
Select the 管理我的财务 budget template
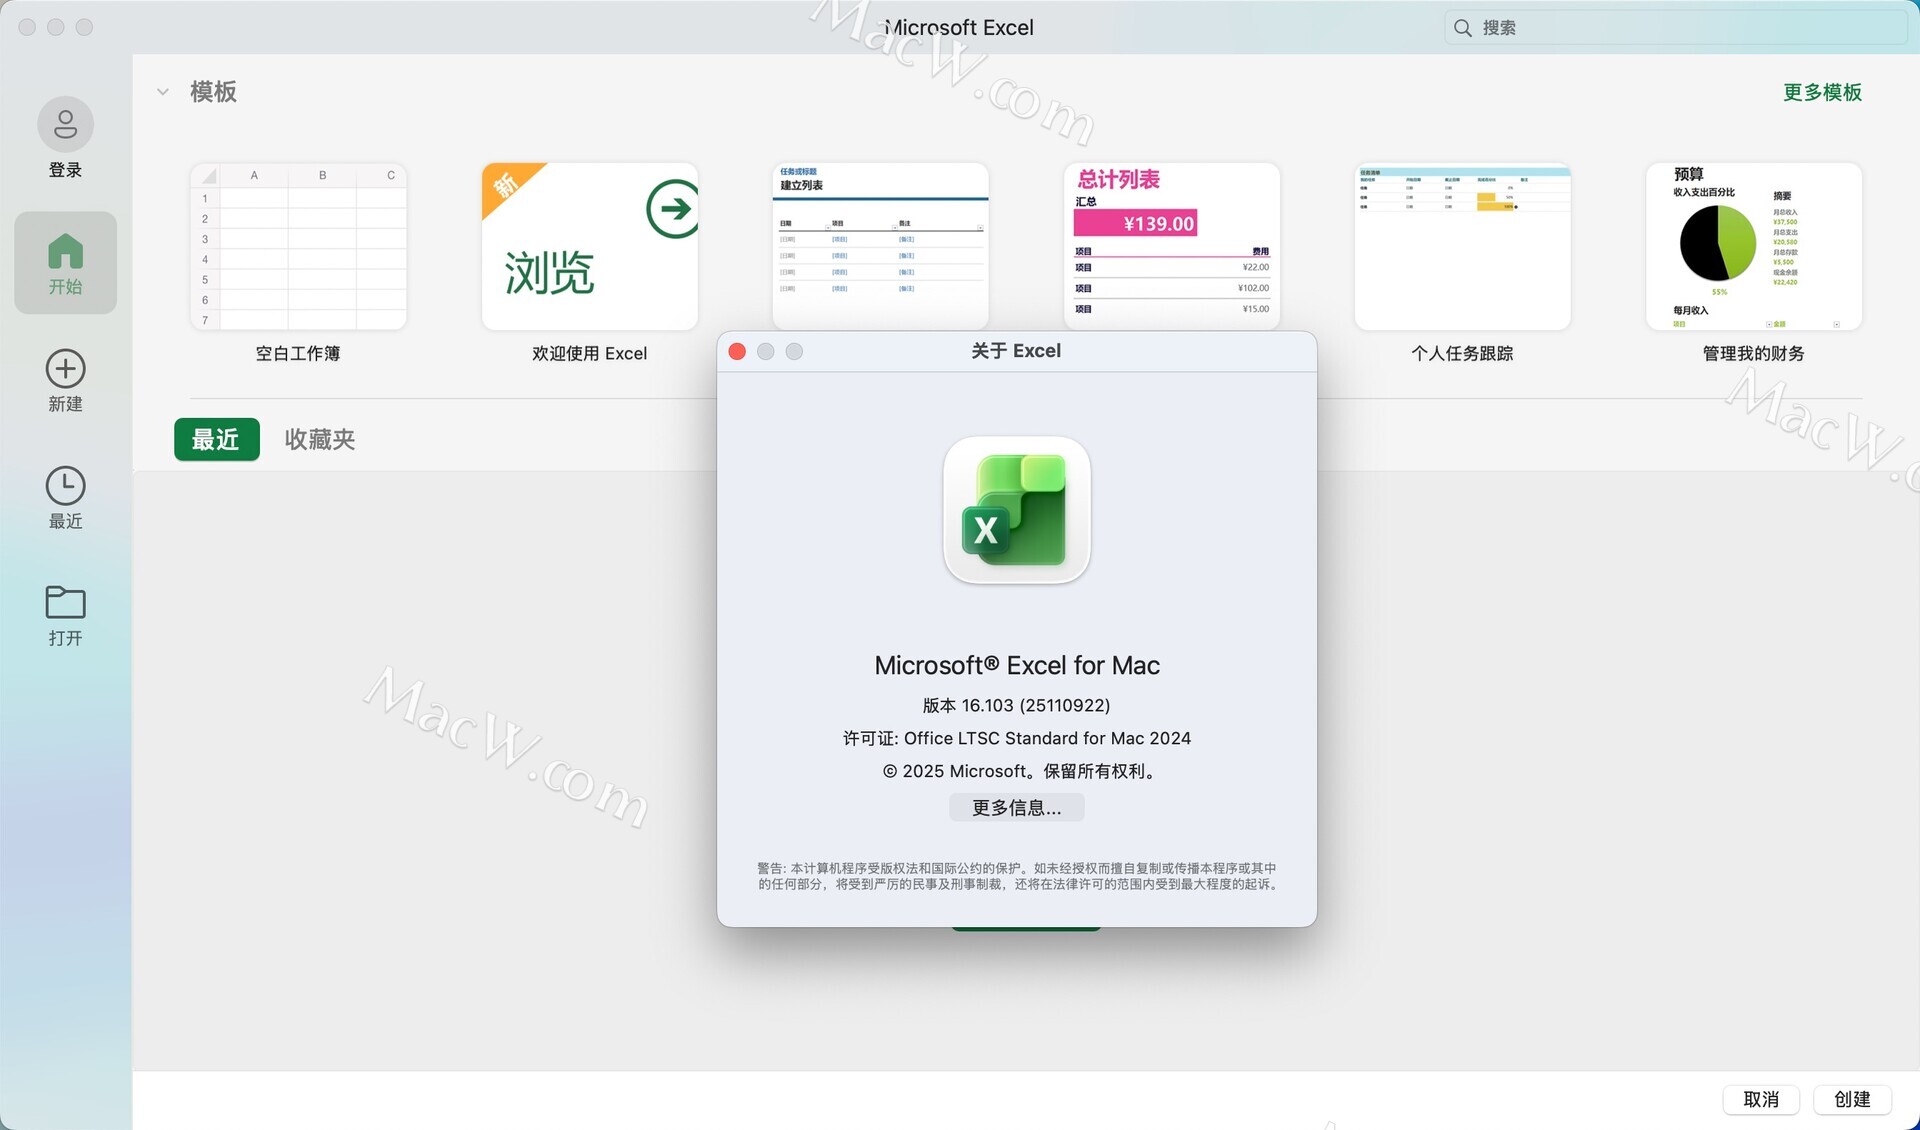1753,247
